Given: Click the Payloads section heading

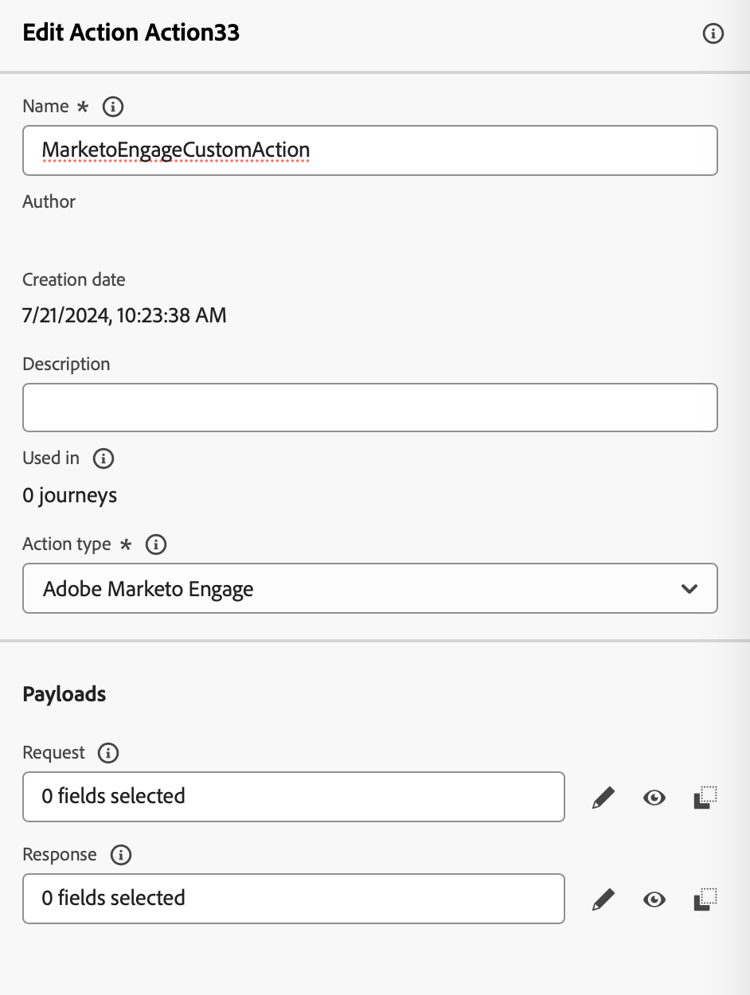Looking at the screenshot, I should coord(64,694).
